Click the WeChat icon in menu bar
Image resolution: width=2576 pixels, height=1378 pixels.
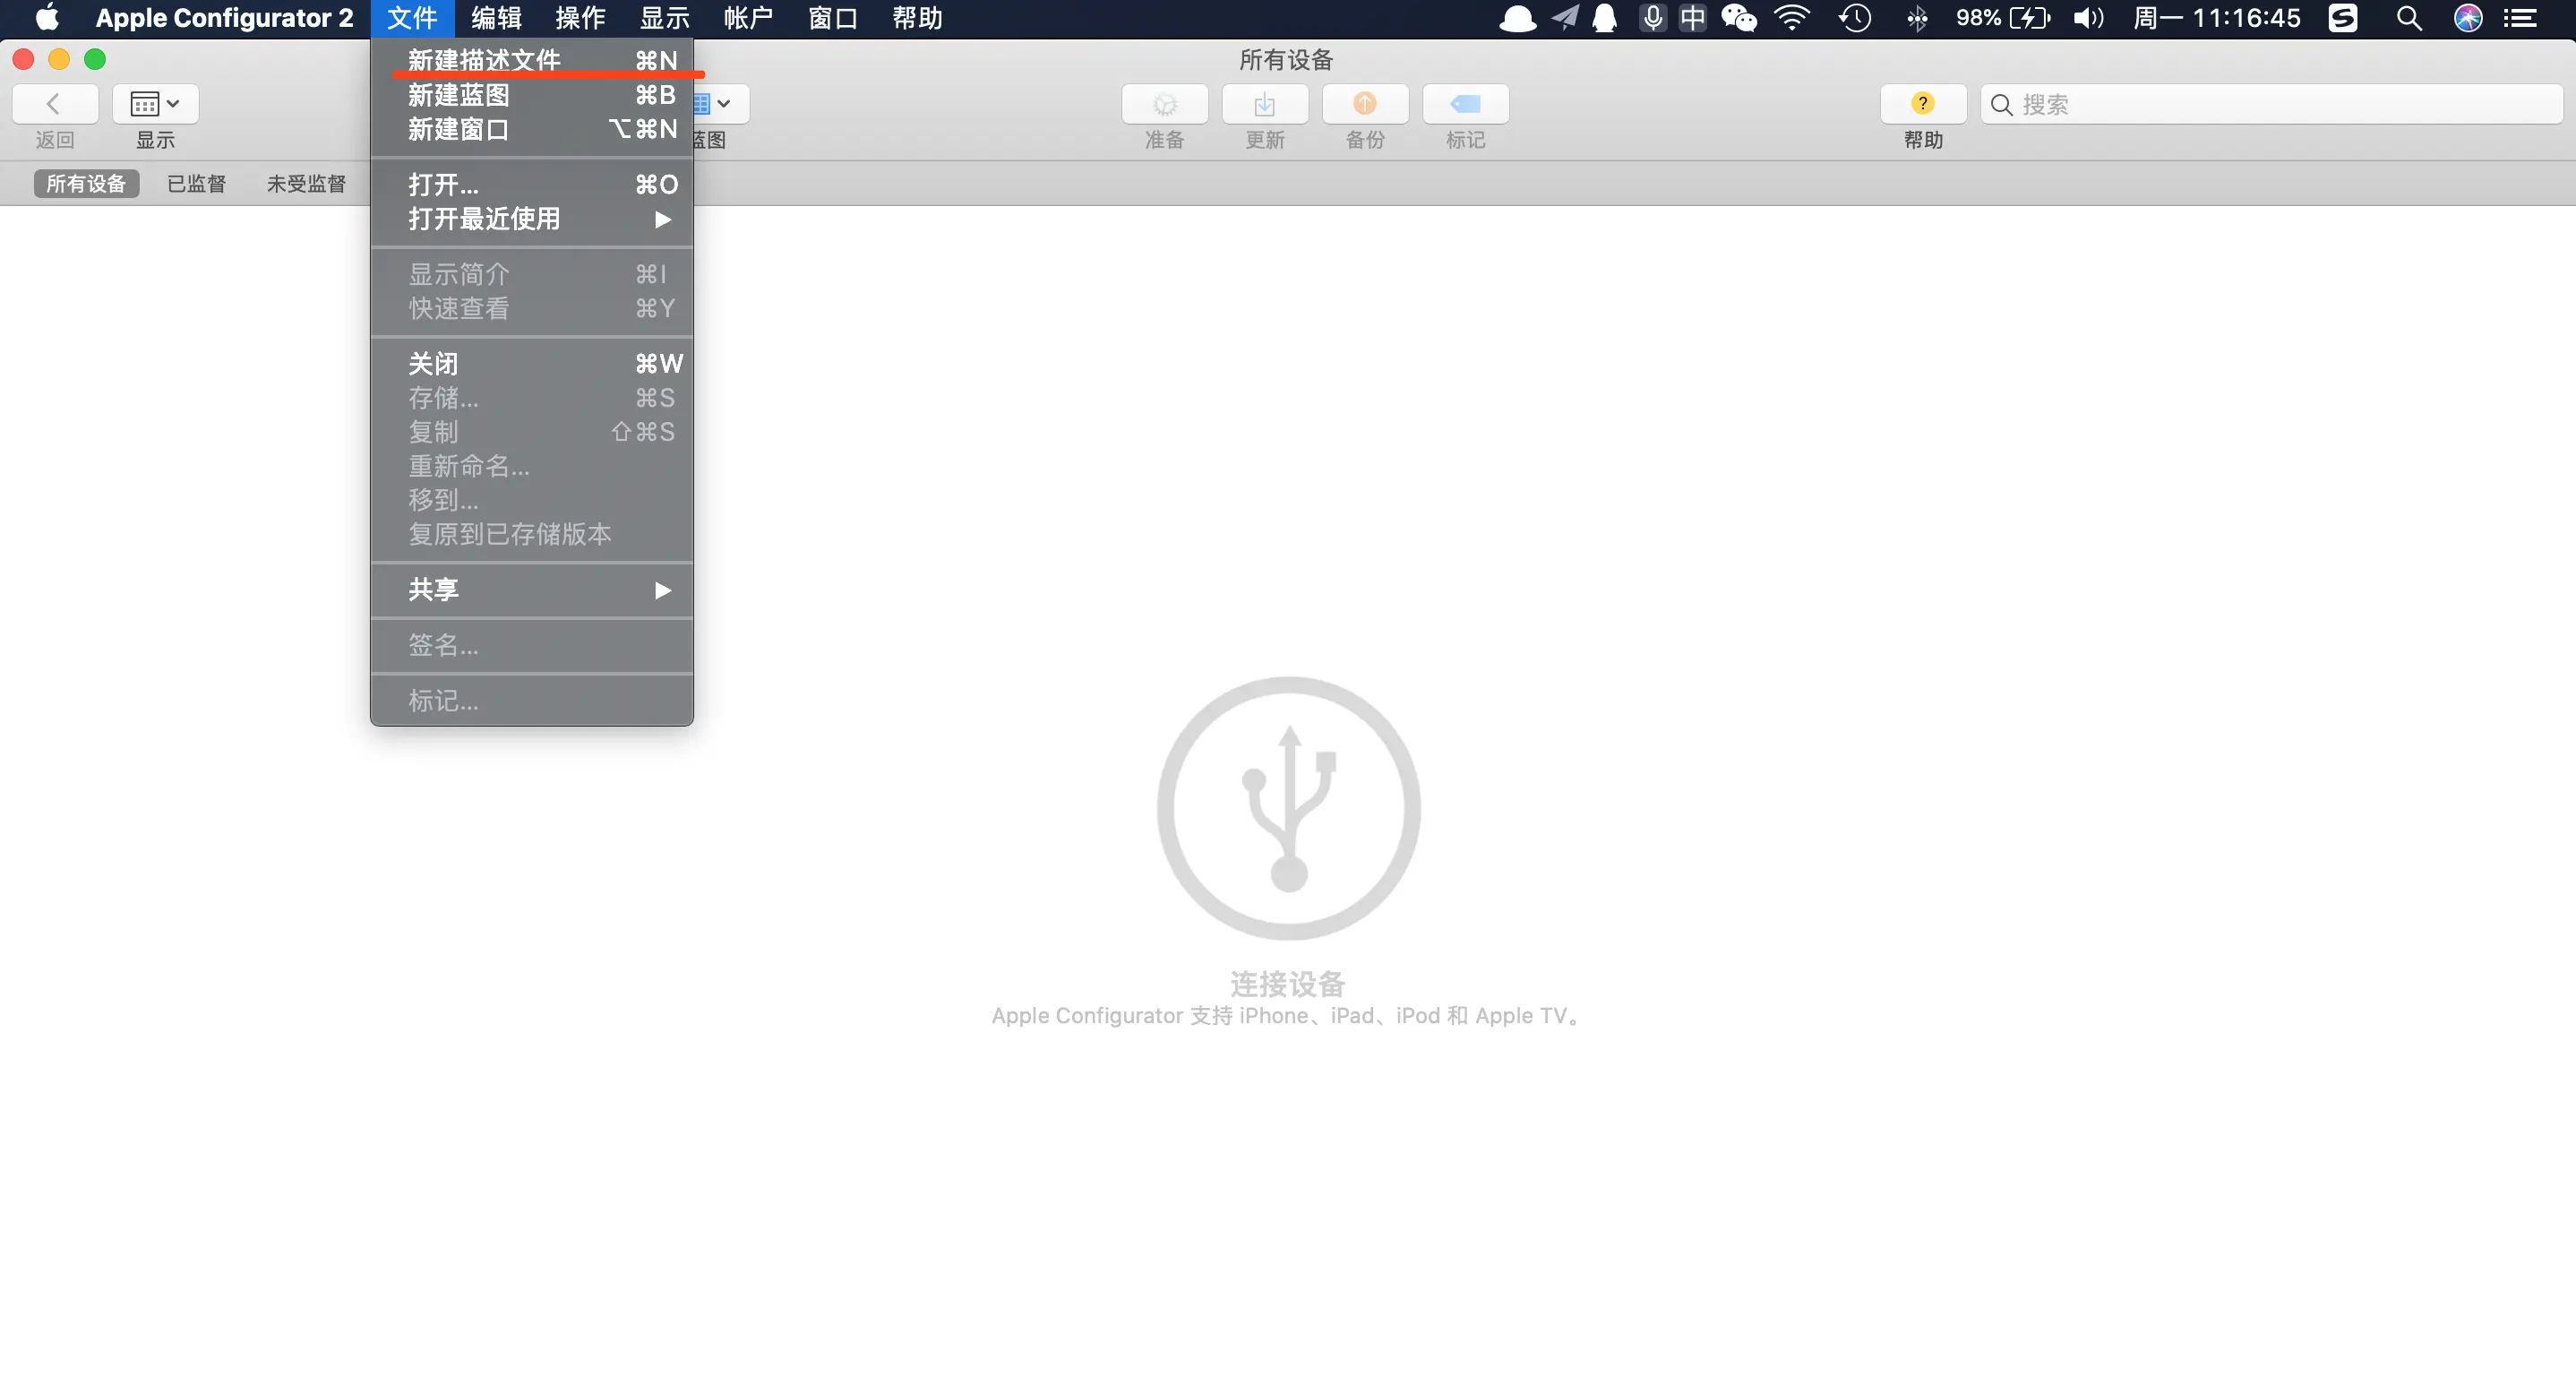pos(1739,18)
